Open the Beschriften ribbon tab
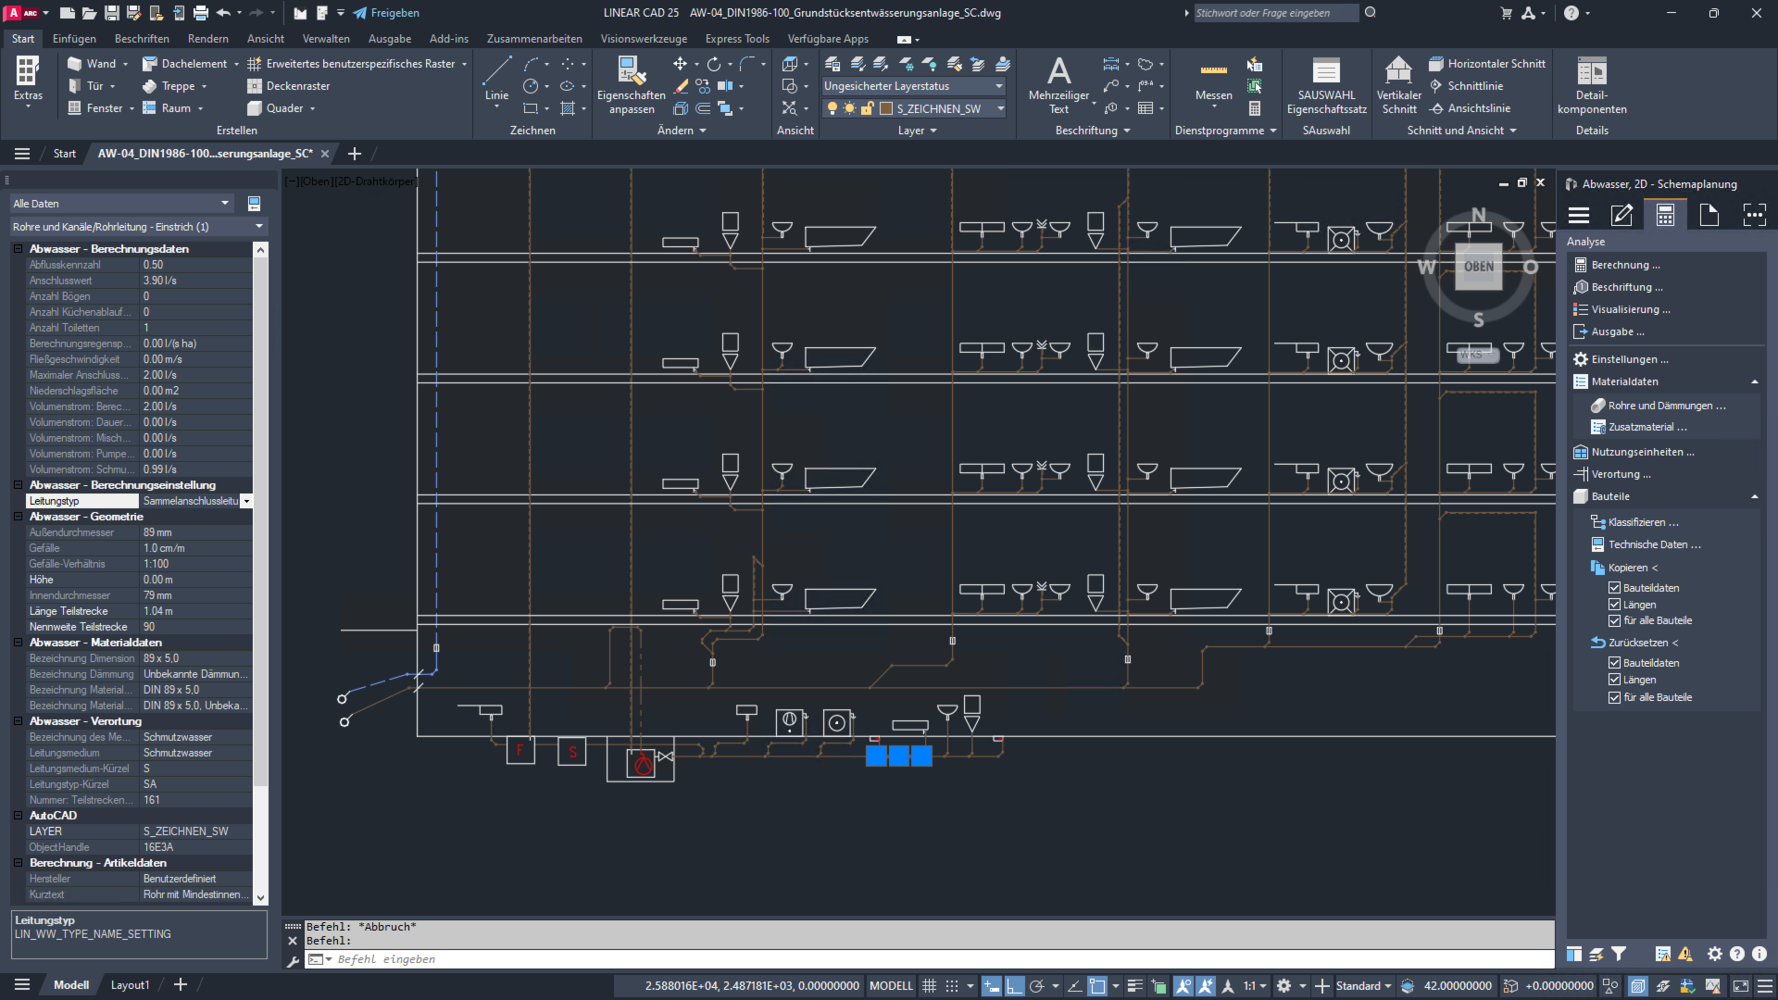The height and width of the screenshot is (1000, 1778). coord(142,39)
